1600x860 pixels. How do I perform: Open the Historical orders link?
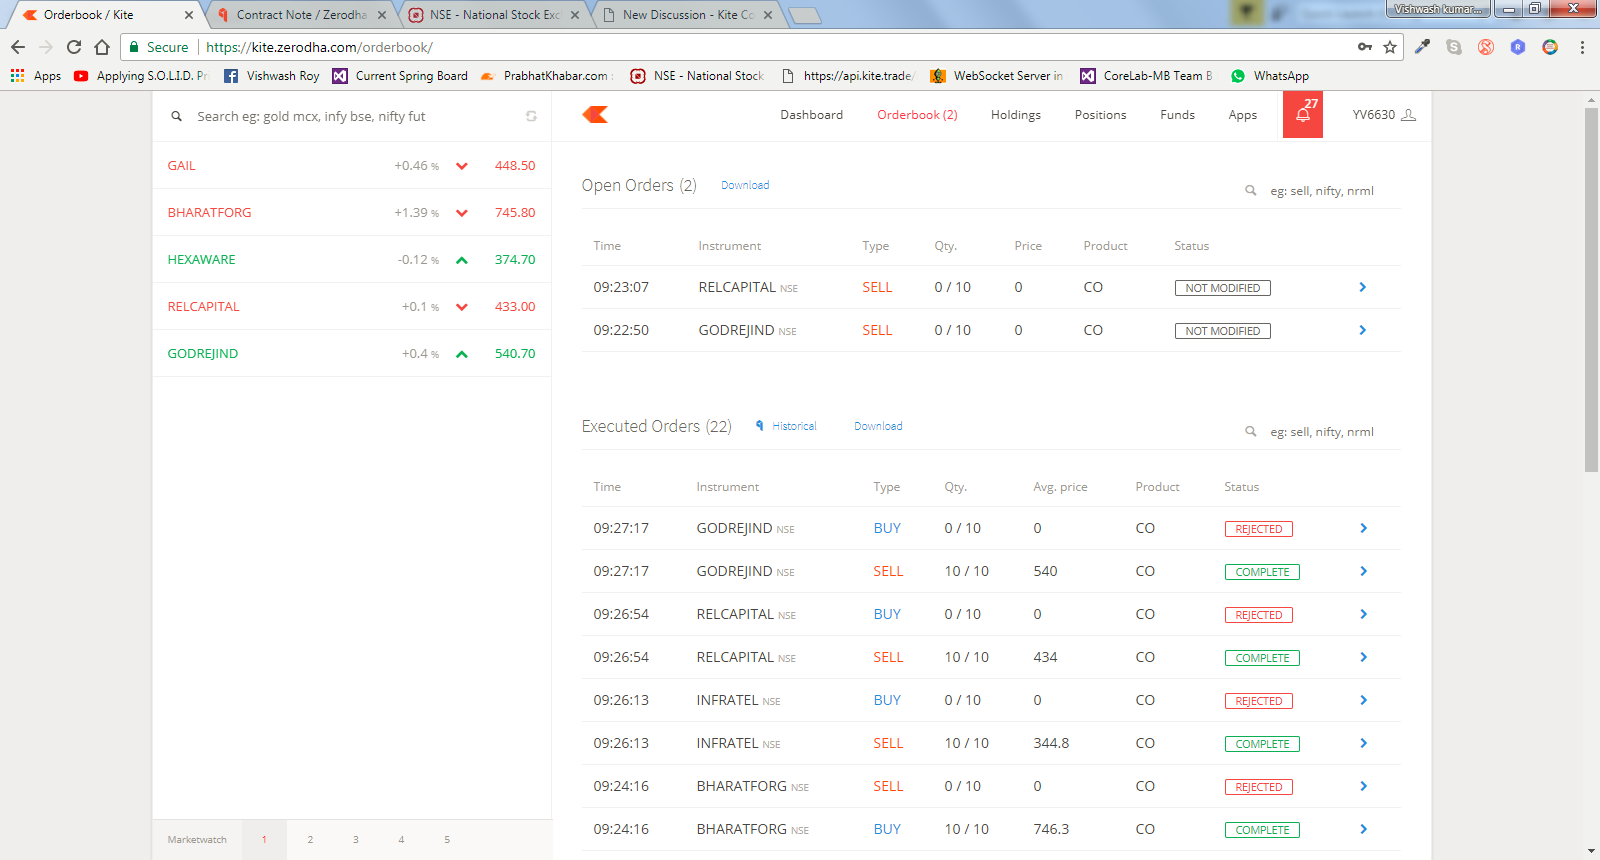(794, 426)
